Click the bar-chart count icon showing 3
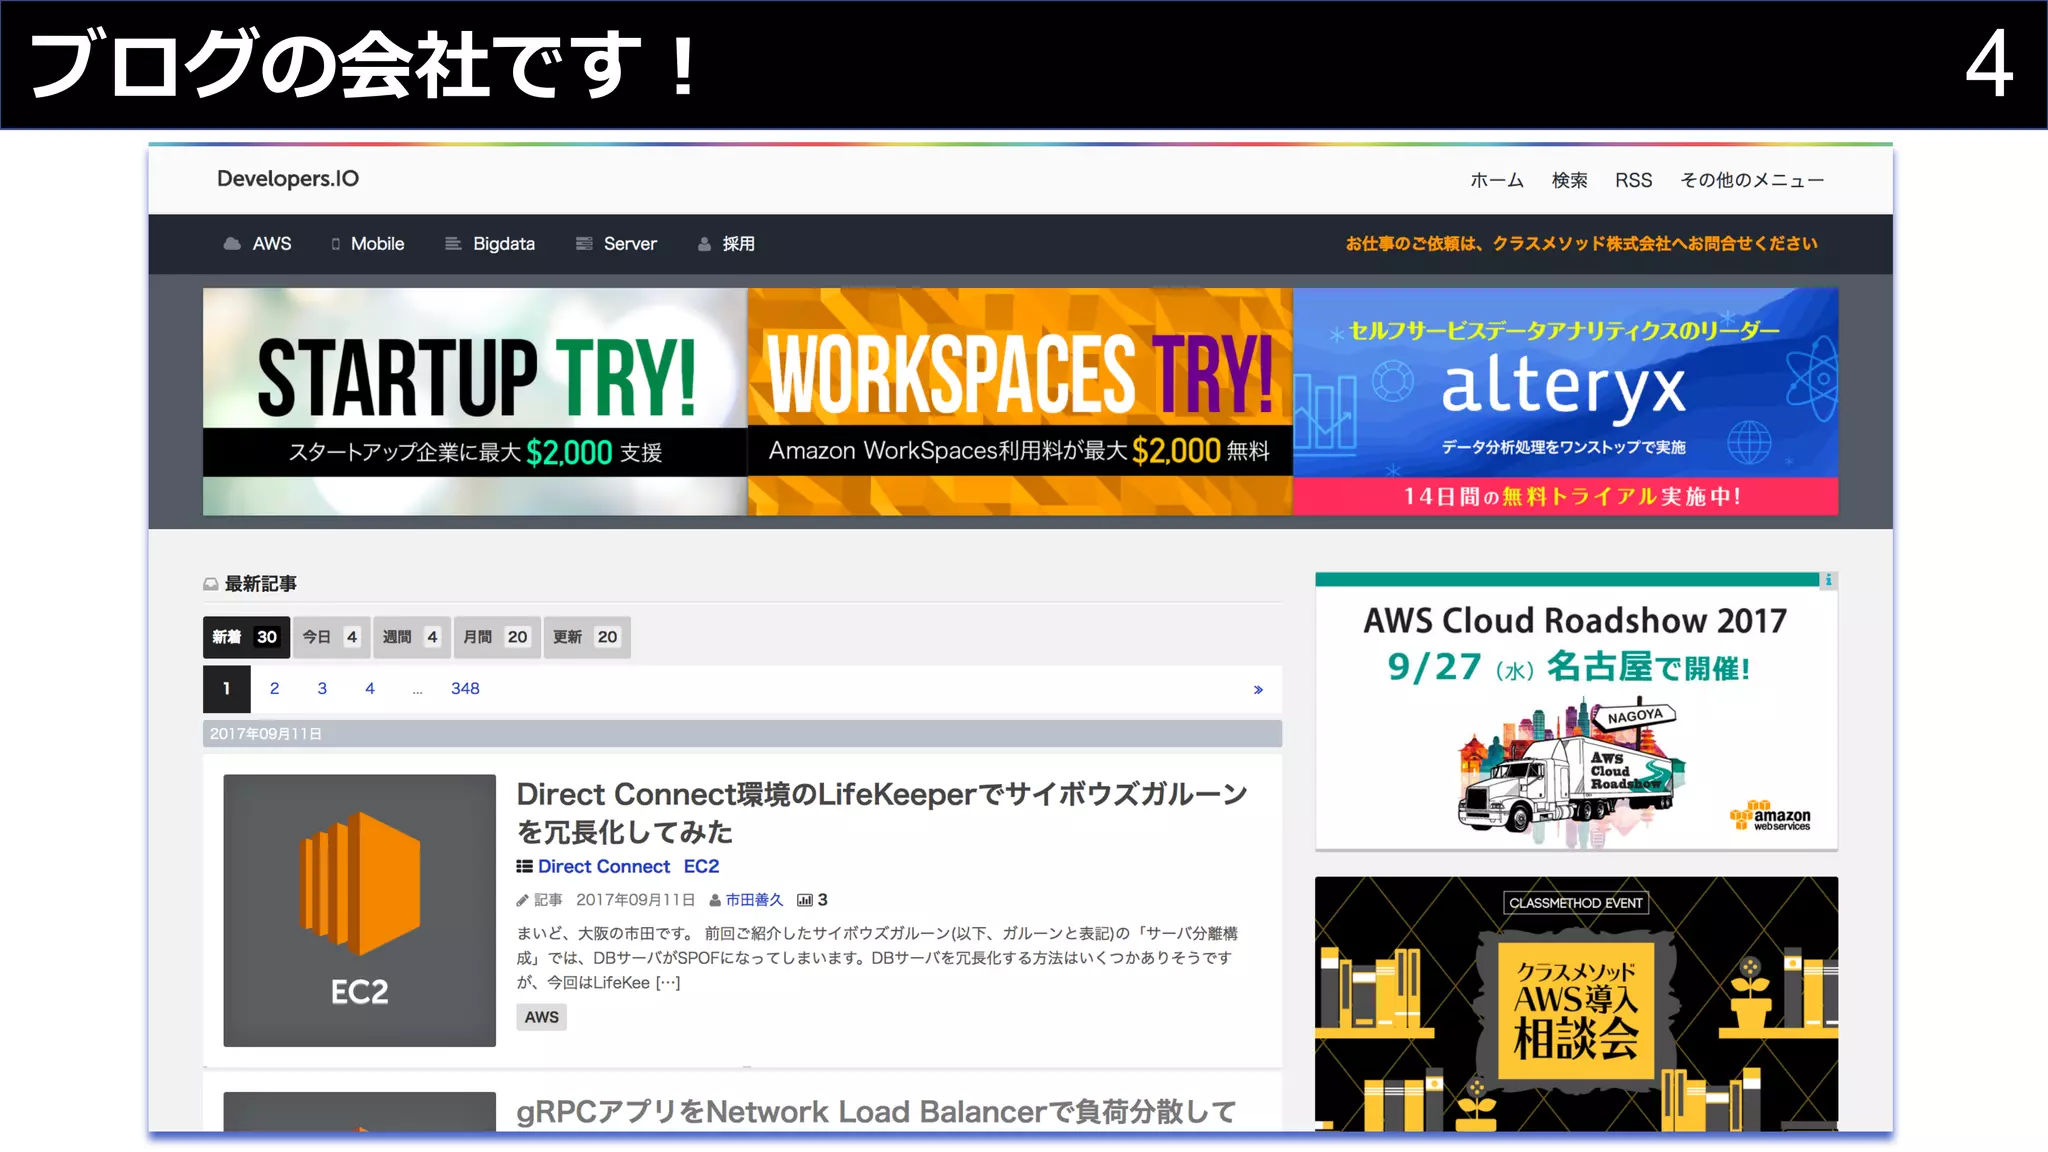2048x1152 pixels. (x=804, y=901)
